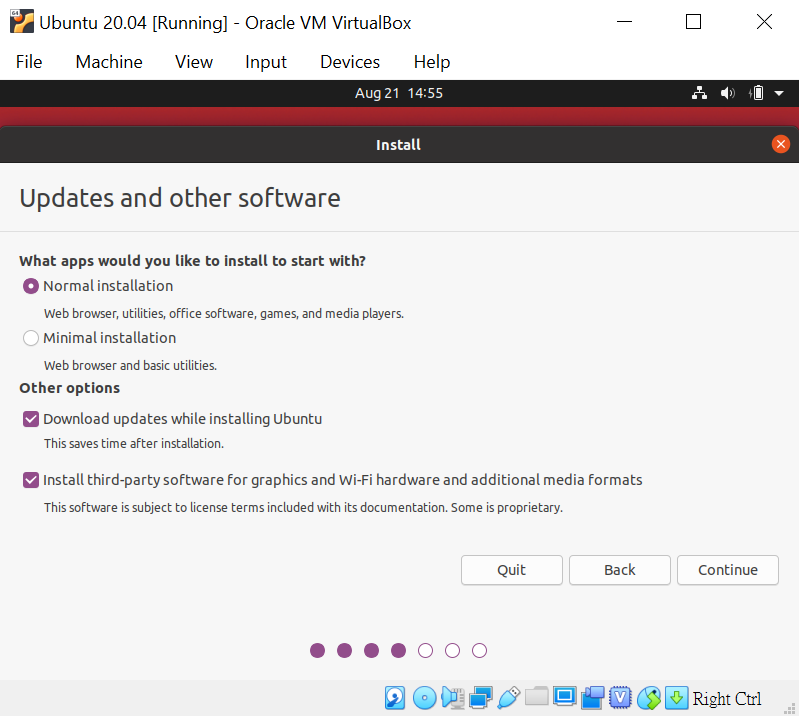This screenshot has width=799, height=716.
Task: Click the 'Other options' label
Action: 70,388
